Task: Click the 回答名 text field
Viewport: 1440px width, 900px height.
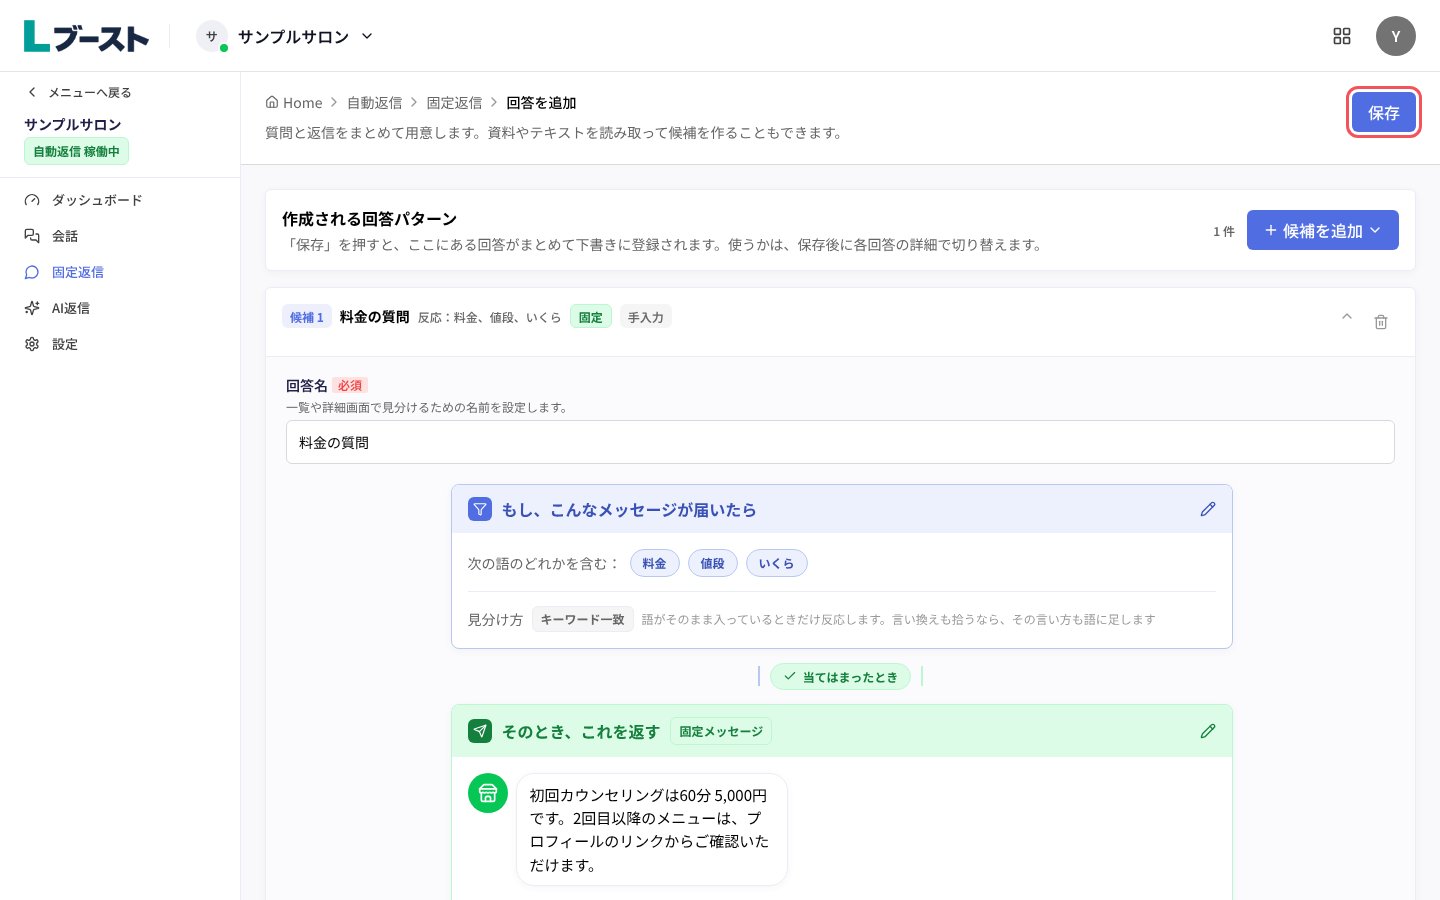Action: click(840, 442)
